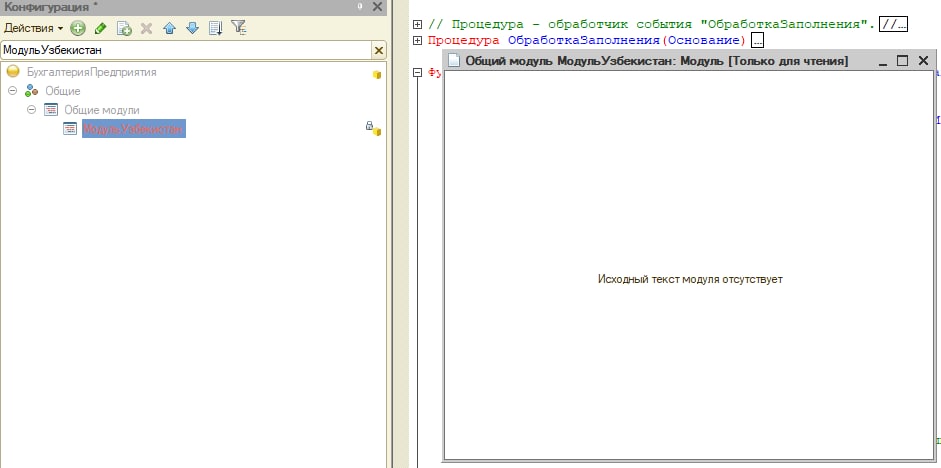Select the Общие tree item

[63, 91]
